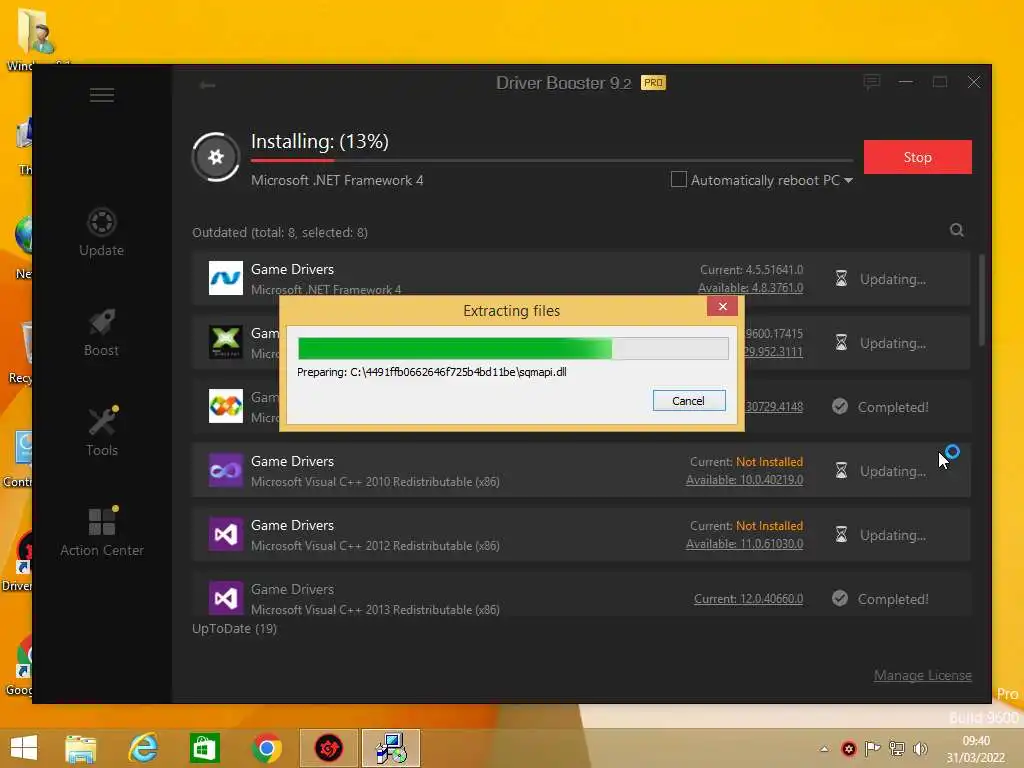Image resolution: width=1024 pixels, height=768 pixels.
Task: Show hidden system tray icons
Action: 824,749
